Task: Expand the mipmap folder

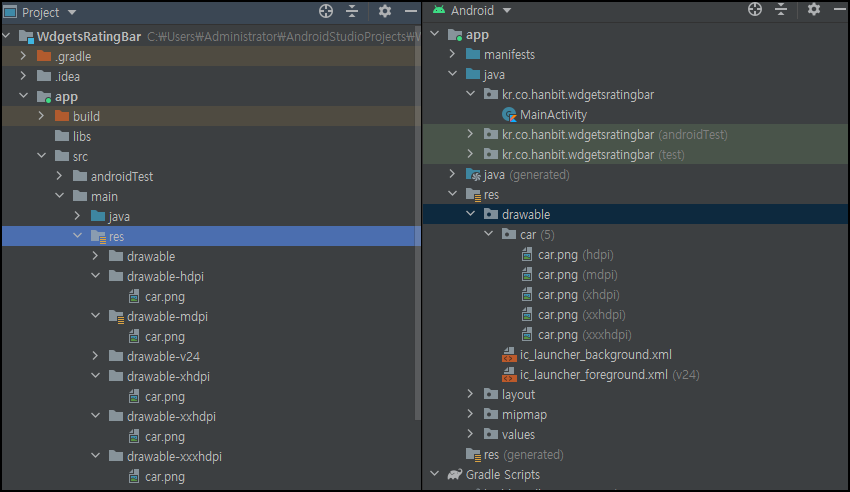Action: 471,415
